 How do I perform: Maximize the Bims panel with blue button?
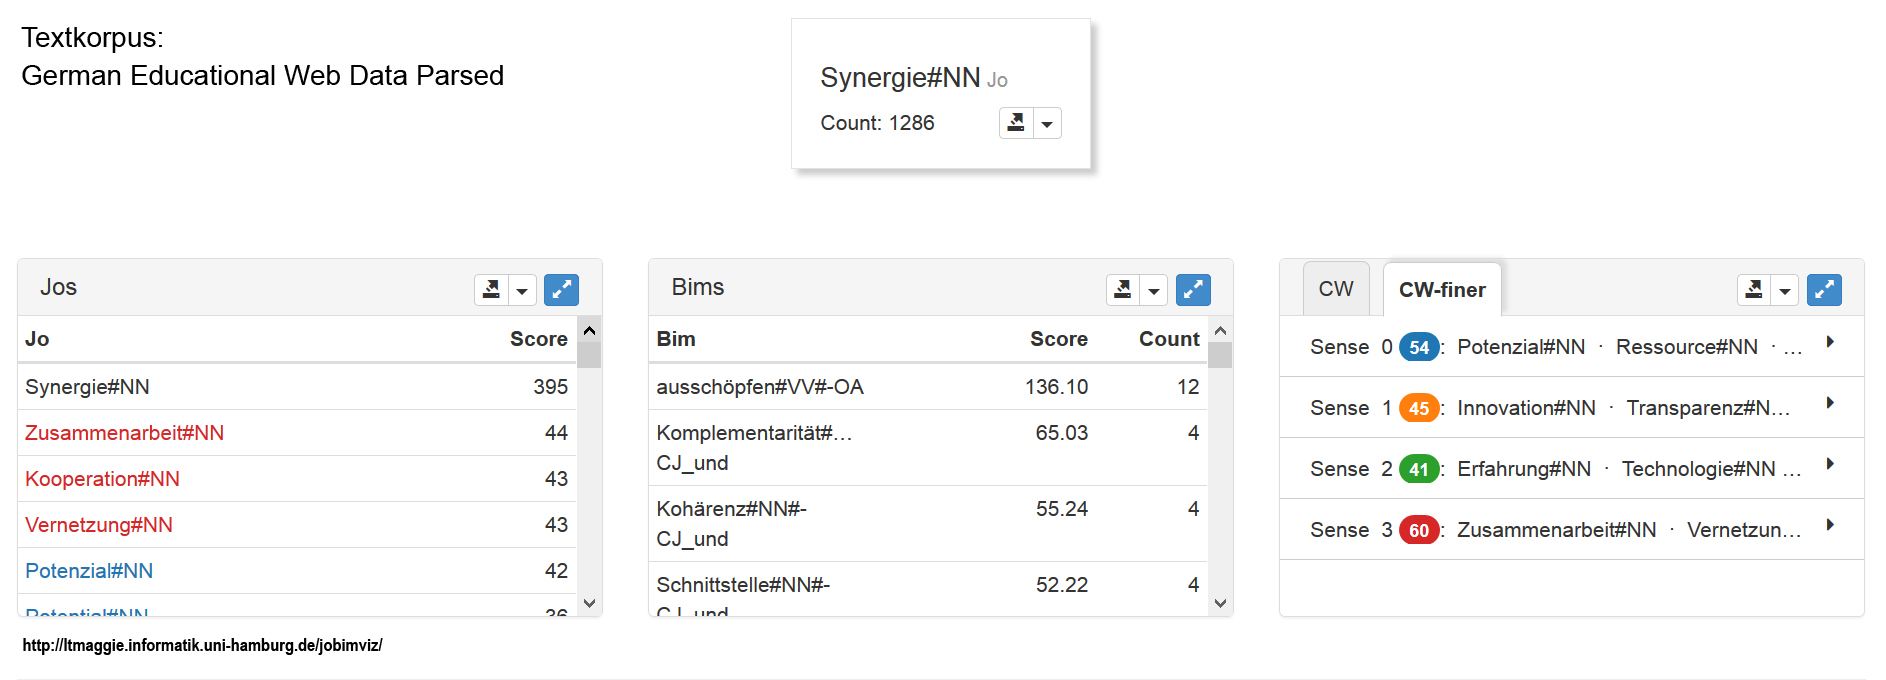(1193, 290)
